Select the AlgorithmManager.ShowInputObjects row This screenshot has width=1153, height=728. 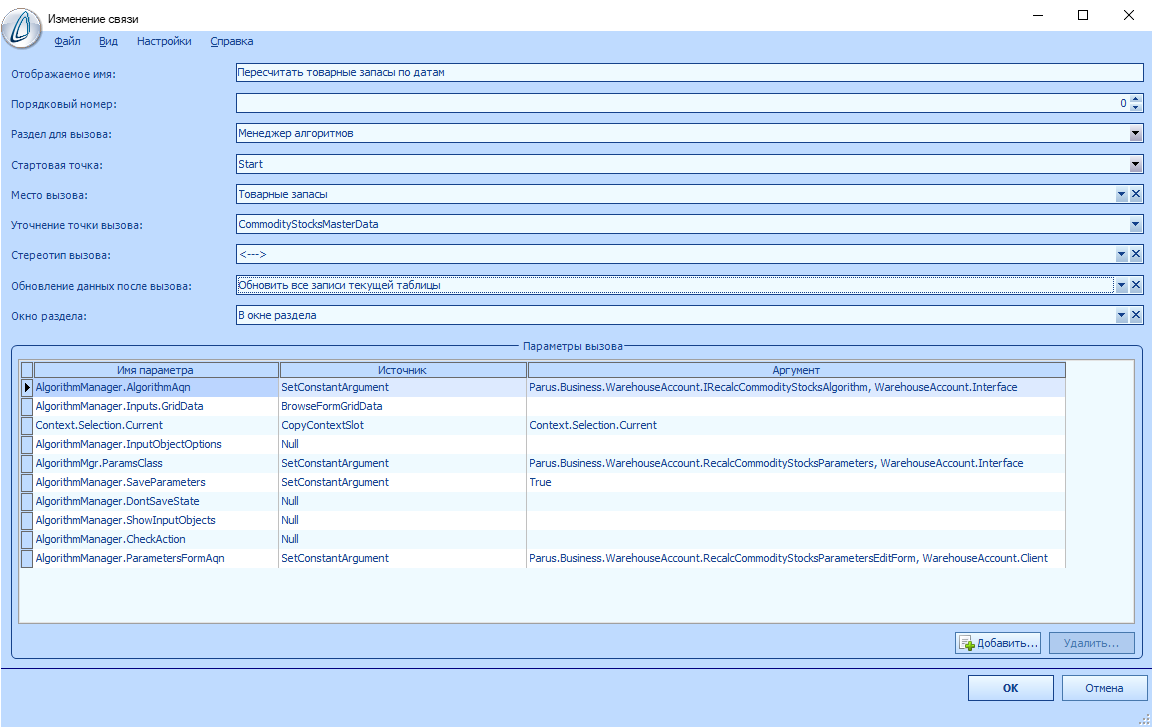tap(543, 520)
